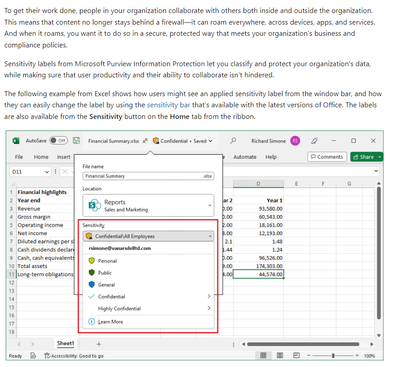Image resolution: width=400 pixels, height=367 pixels.
Task: Click the zoom slider handle
Action: point(333,356)
